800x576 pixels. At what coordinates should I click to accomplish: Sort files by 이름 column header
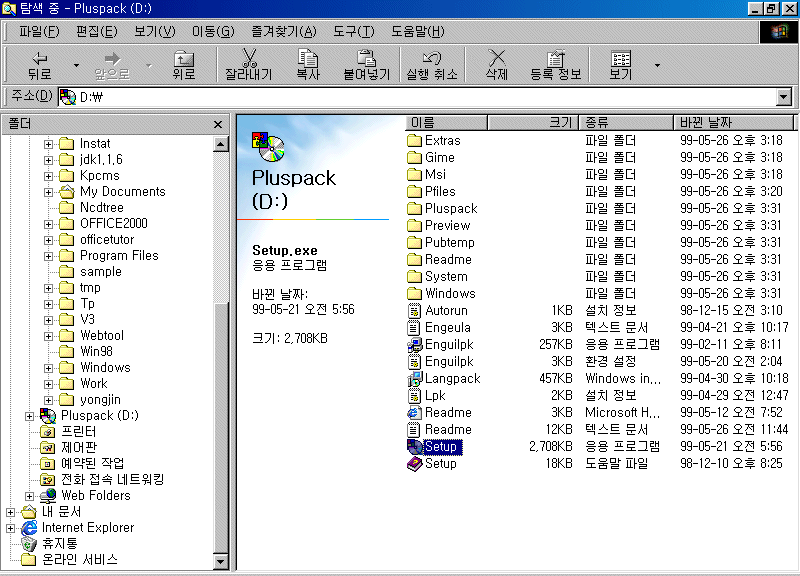click(x=446, y=122)
